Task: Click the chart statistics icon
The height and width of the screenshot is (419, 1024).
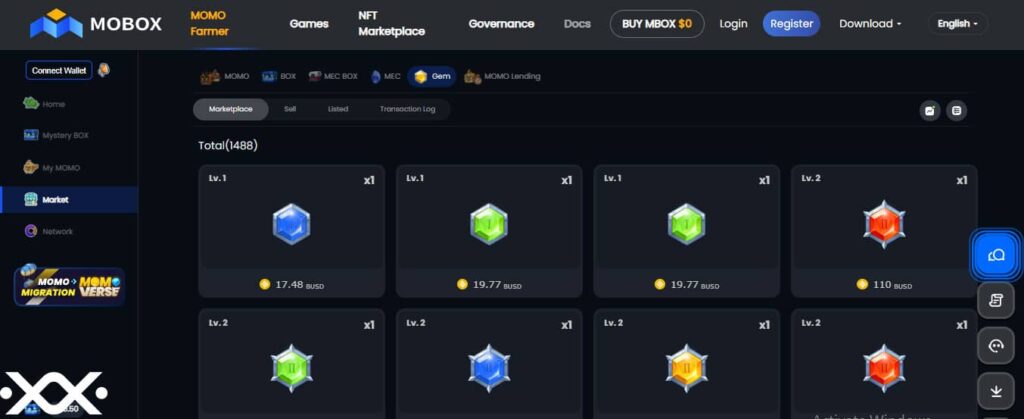Action: (930, 111)
